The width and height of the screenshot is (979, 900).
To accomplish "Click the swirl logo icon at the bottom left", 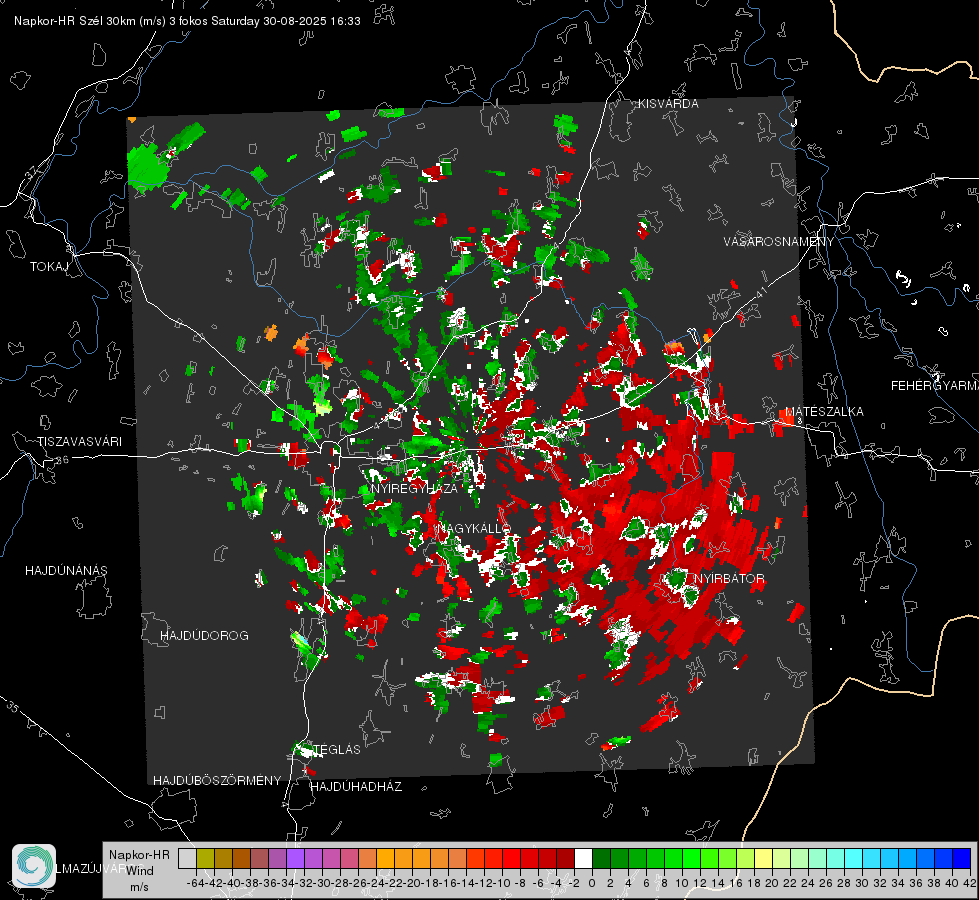I will point(34,866).
